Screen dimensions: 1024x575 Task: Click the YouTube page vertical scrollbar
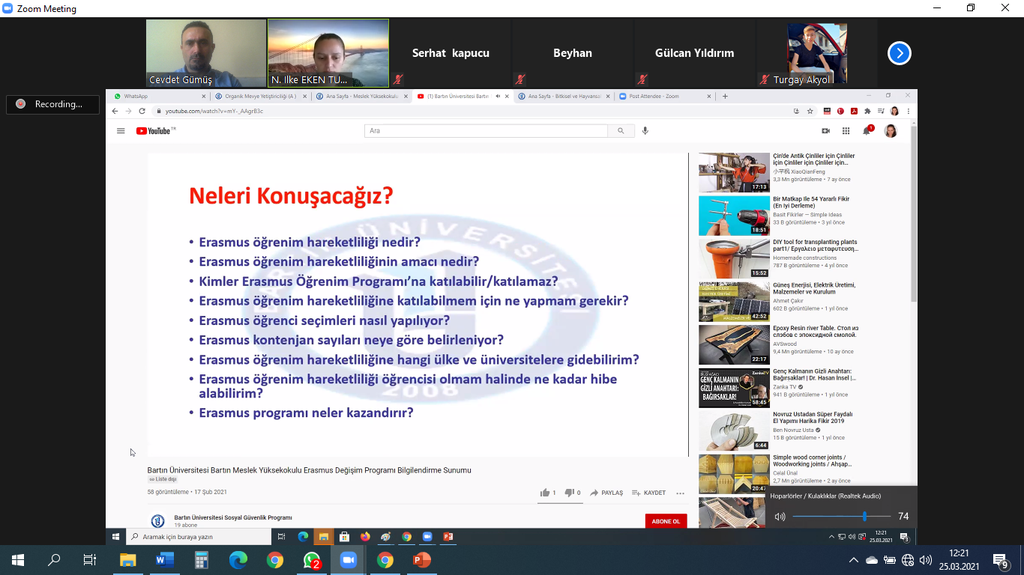(913, 212)
